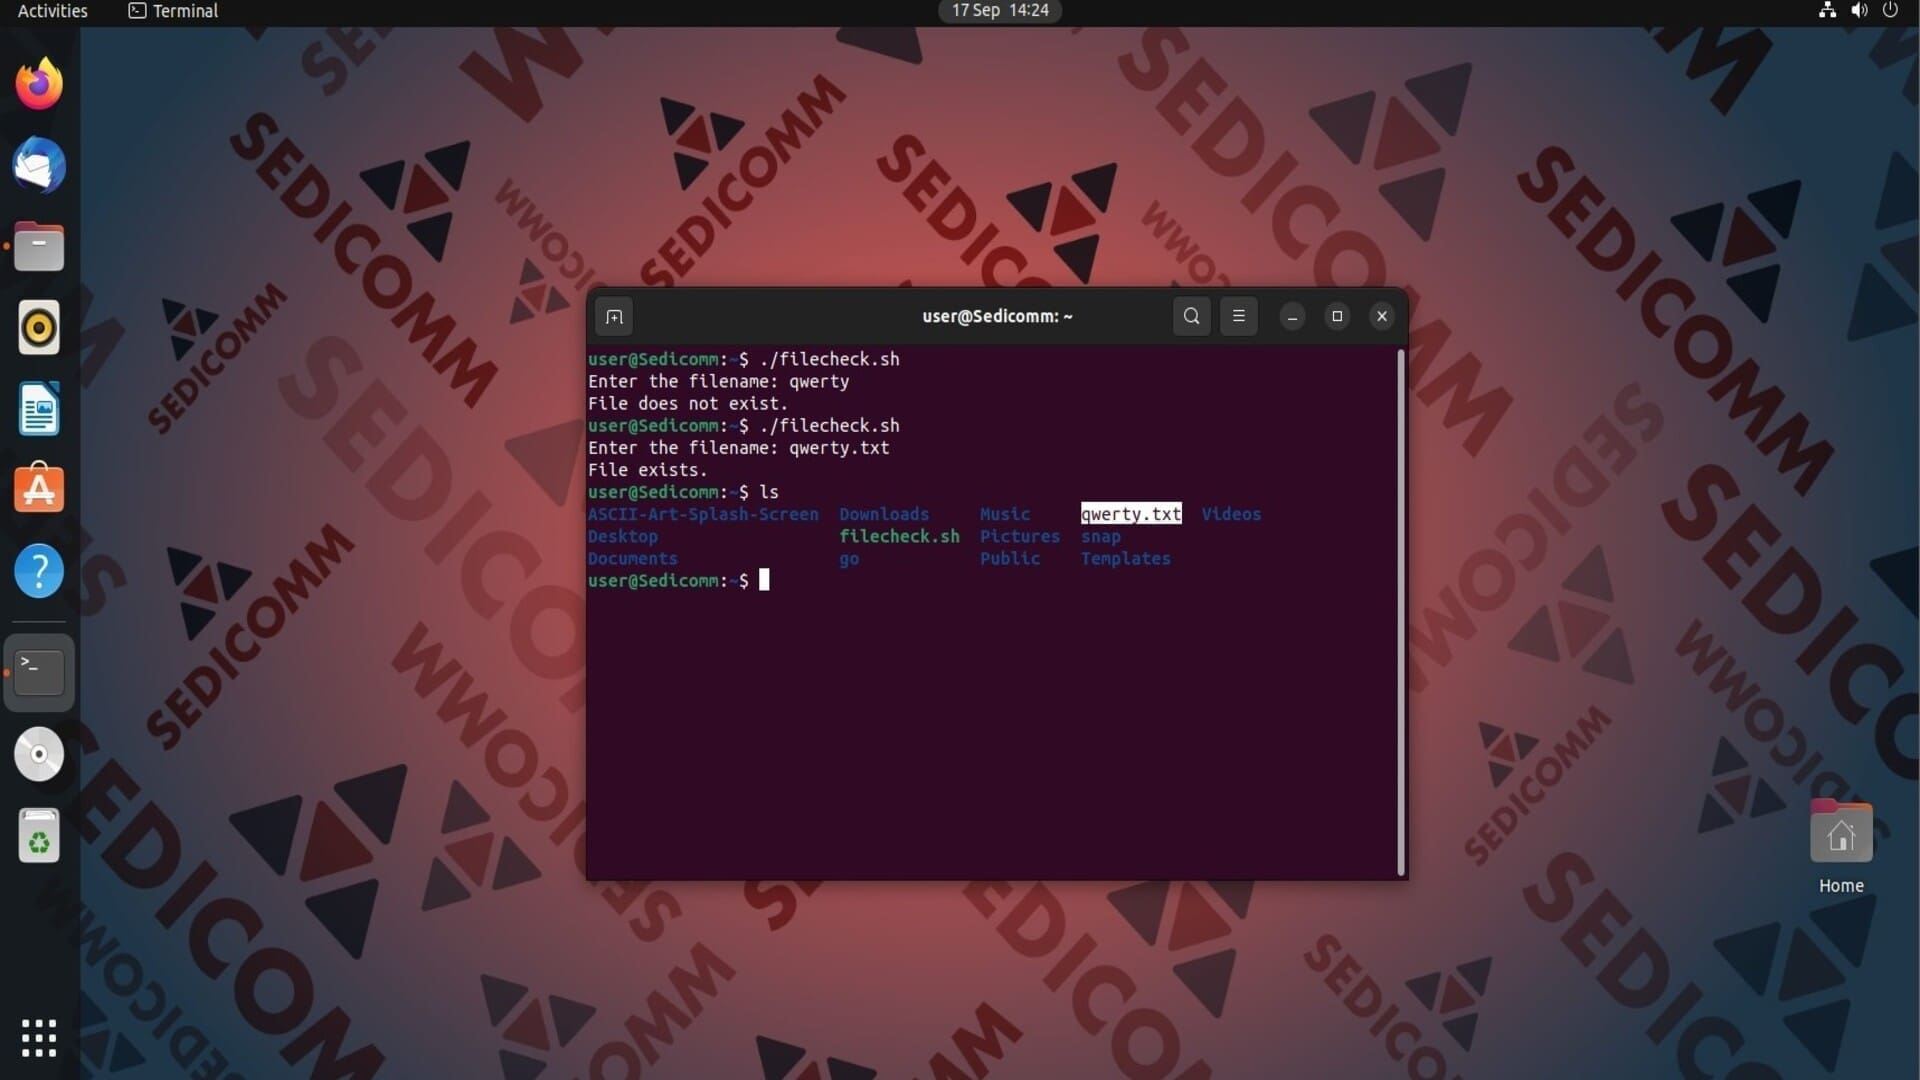Open Firefox from the dock

tap(39, 84)
